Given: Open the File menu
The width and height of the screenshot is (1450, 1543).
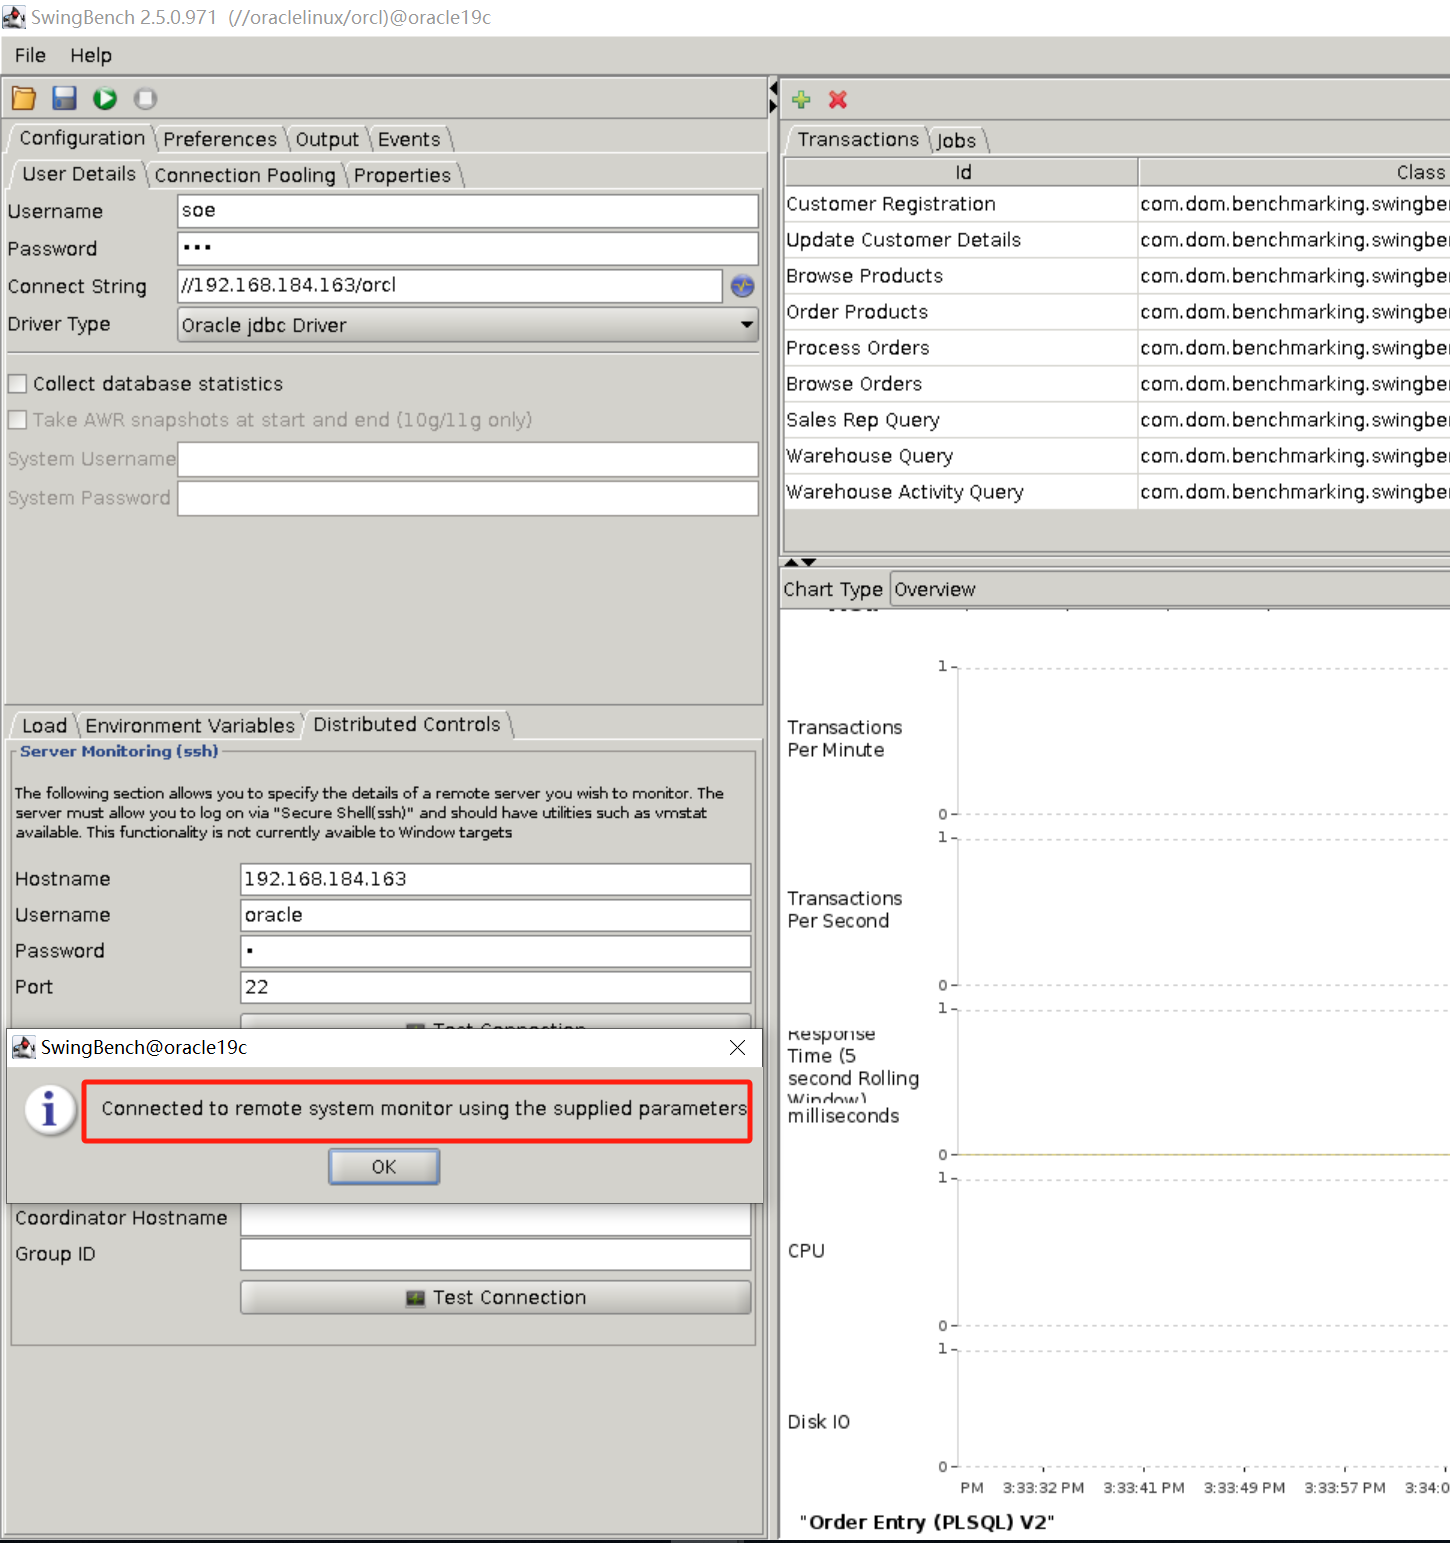Looking at the screenshot, I should [30, 55].
